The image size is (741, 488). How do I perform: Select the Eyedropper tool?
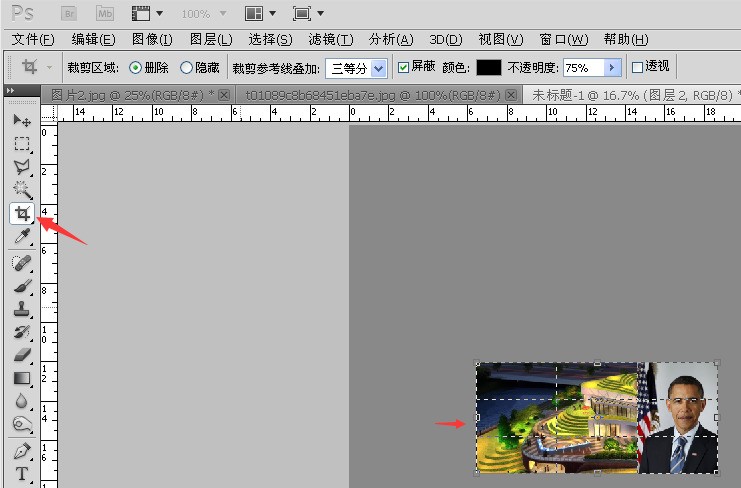pos(22,236)
